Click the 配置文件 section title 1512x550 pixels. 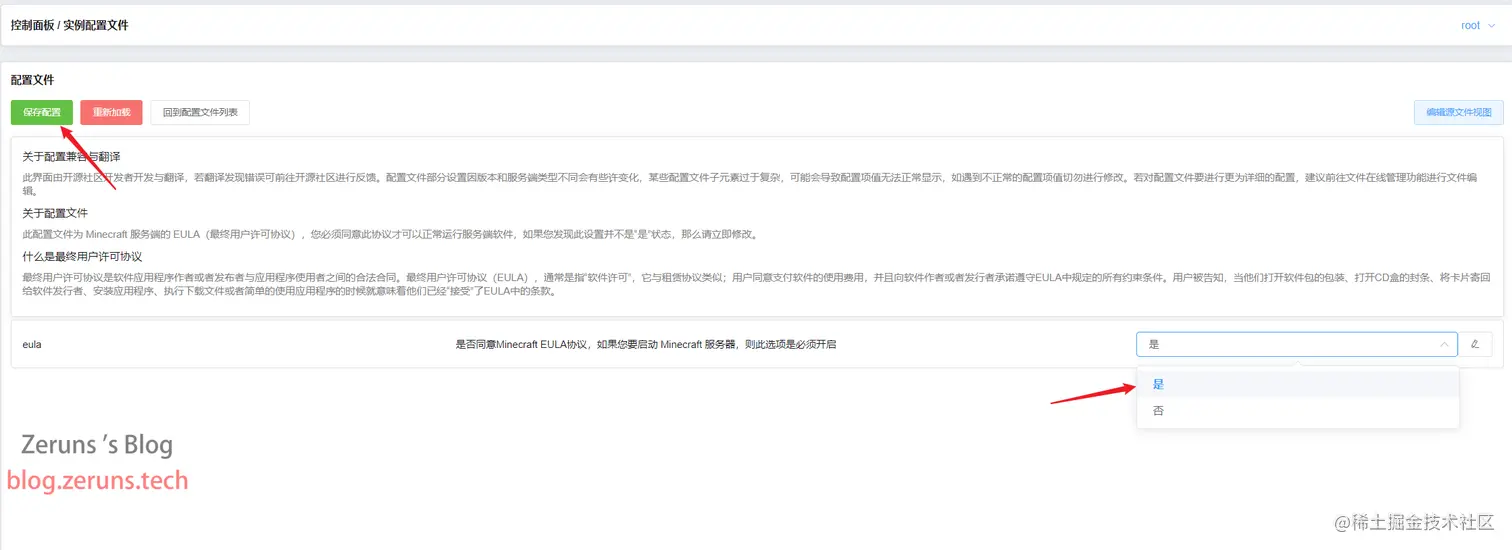pos(32,79)
